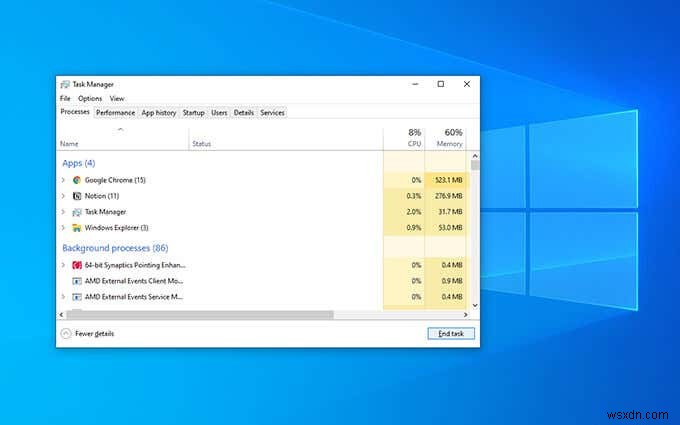The image size is (680, 425).
Task: Click the AMD External Events Client icon
Action: click(77, 281)
